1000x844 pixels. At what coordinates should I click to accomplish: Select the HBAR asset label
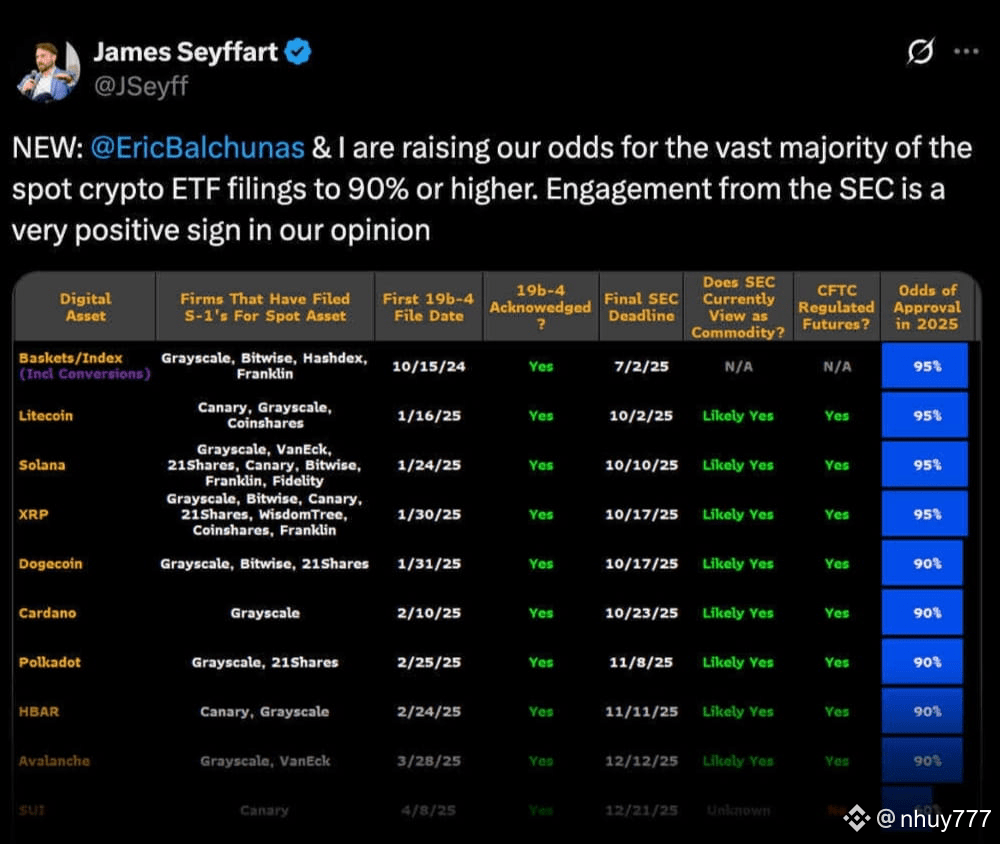(x=39, y=711)
